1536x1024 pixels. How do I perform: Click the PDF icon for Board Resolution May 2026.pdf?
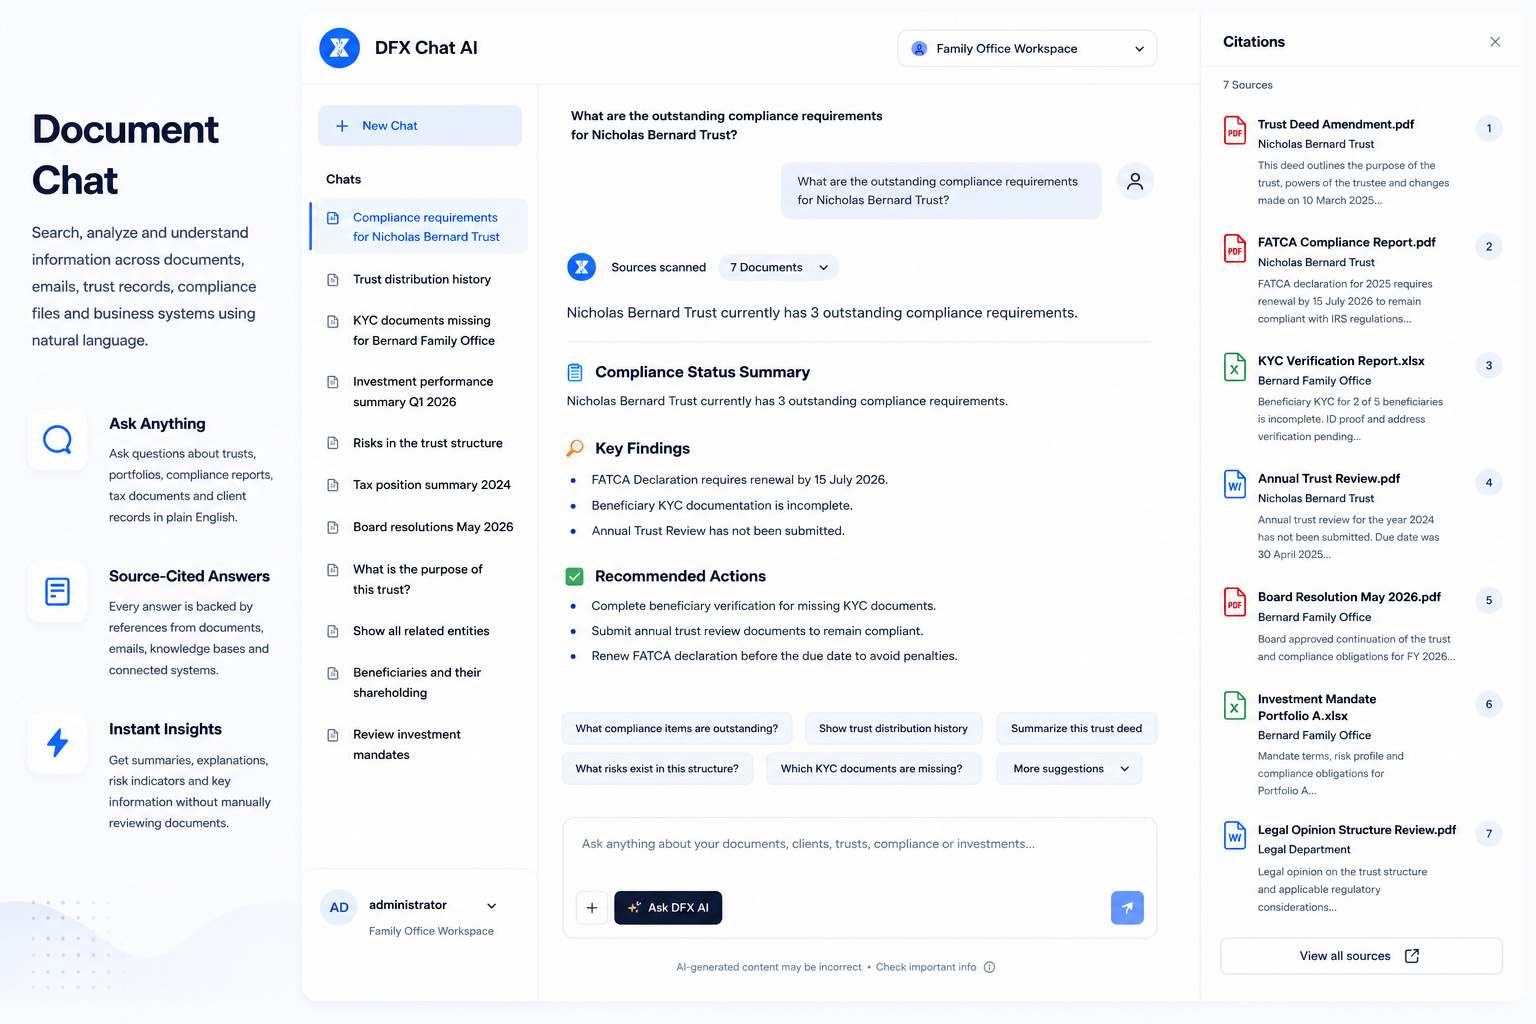(1235, 603)
